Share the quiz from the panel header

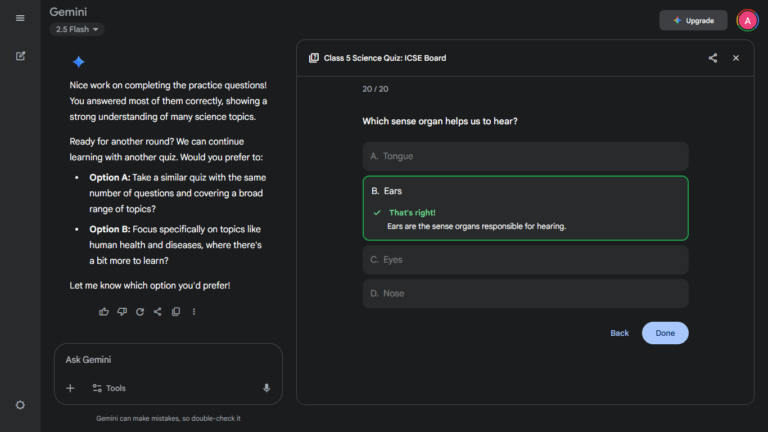pos(713,58)
